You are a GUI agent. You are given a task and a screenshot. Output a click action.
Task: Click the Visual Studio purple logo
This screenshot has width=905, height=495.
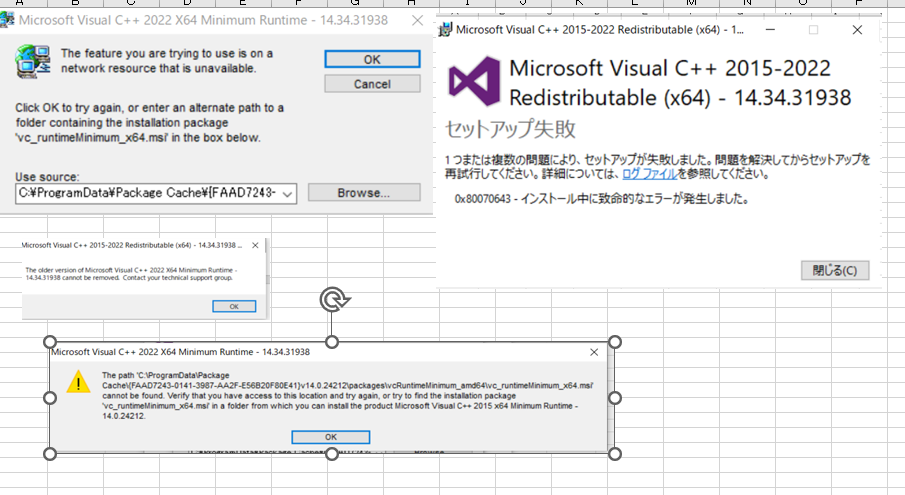(474, 81)
